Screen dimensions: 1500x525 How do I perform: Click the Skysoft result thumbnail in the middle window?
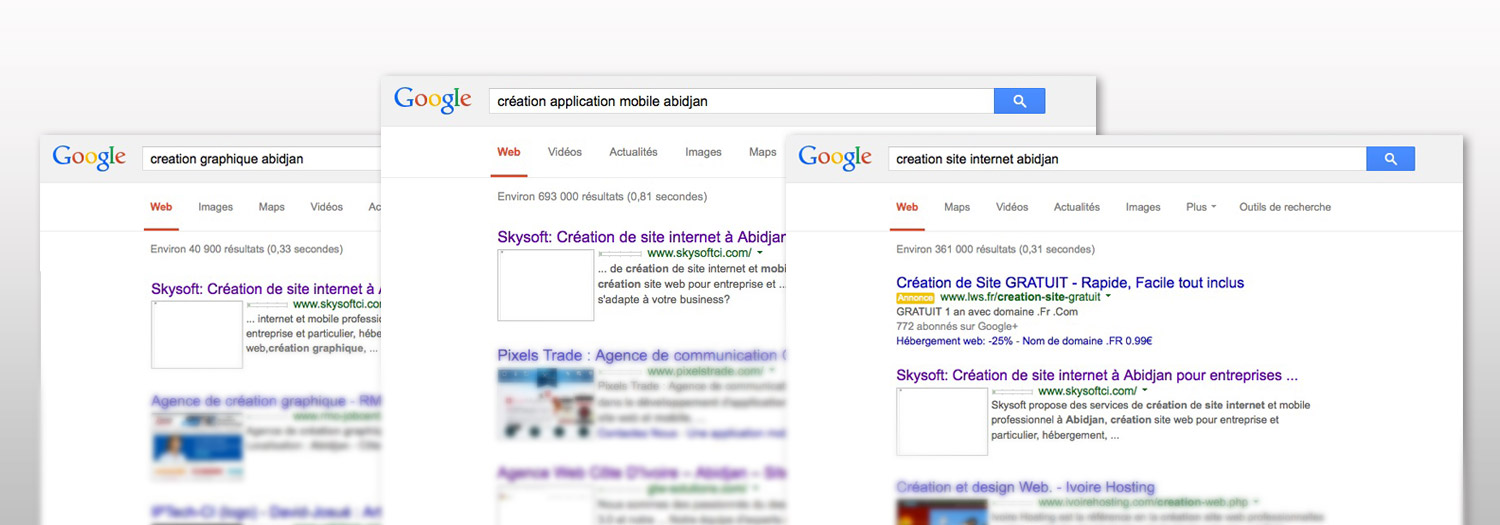pyautogui.click(x=545, y=285)
